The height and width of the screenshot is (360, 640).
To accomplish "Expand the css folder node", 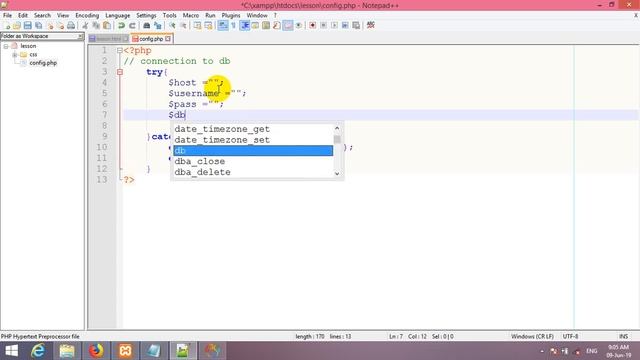I will [x=15, y=54].
